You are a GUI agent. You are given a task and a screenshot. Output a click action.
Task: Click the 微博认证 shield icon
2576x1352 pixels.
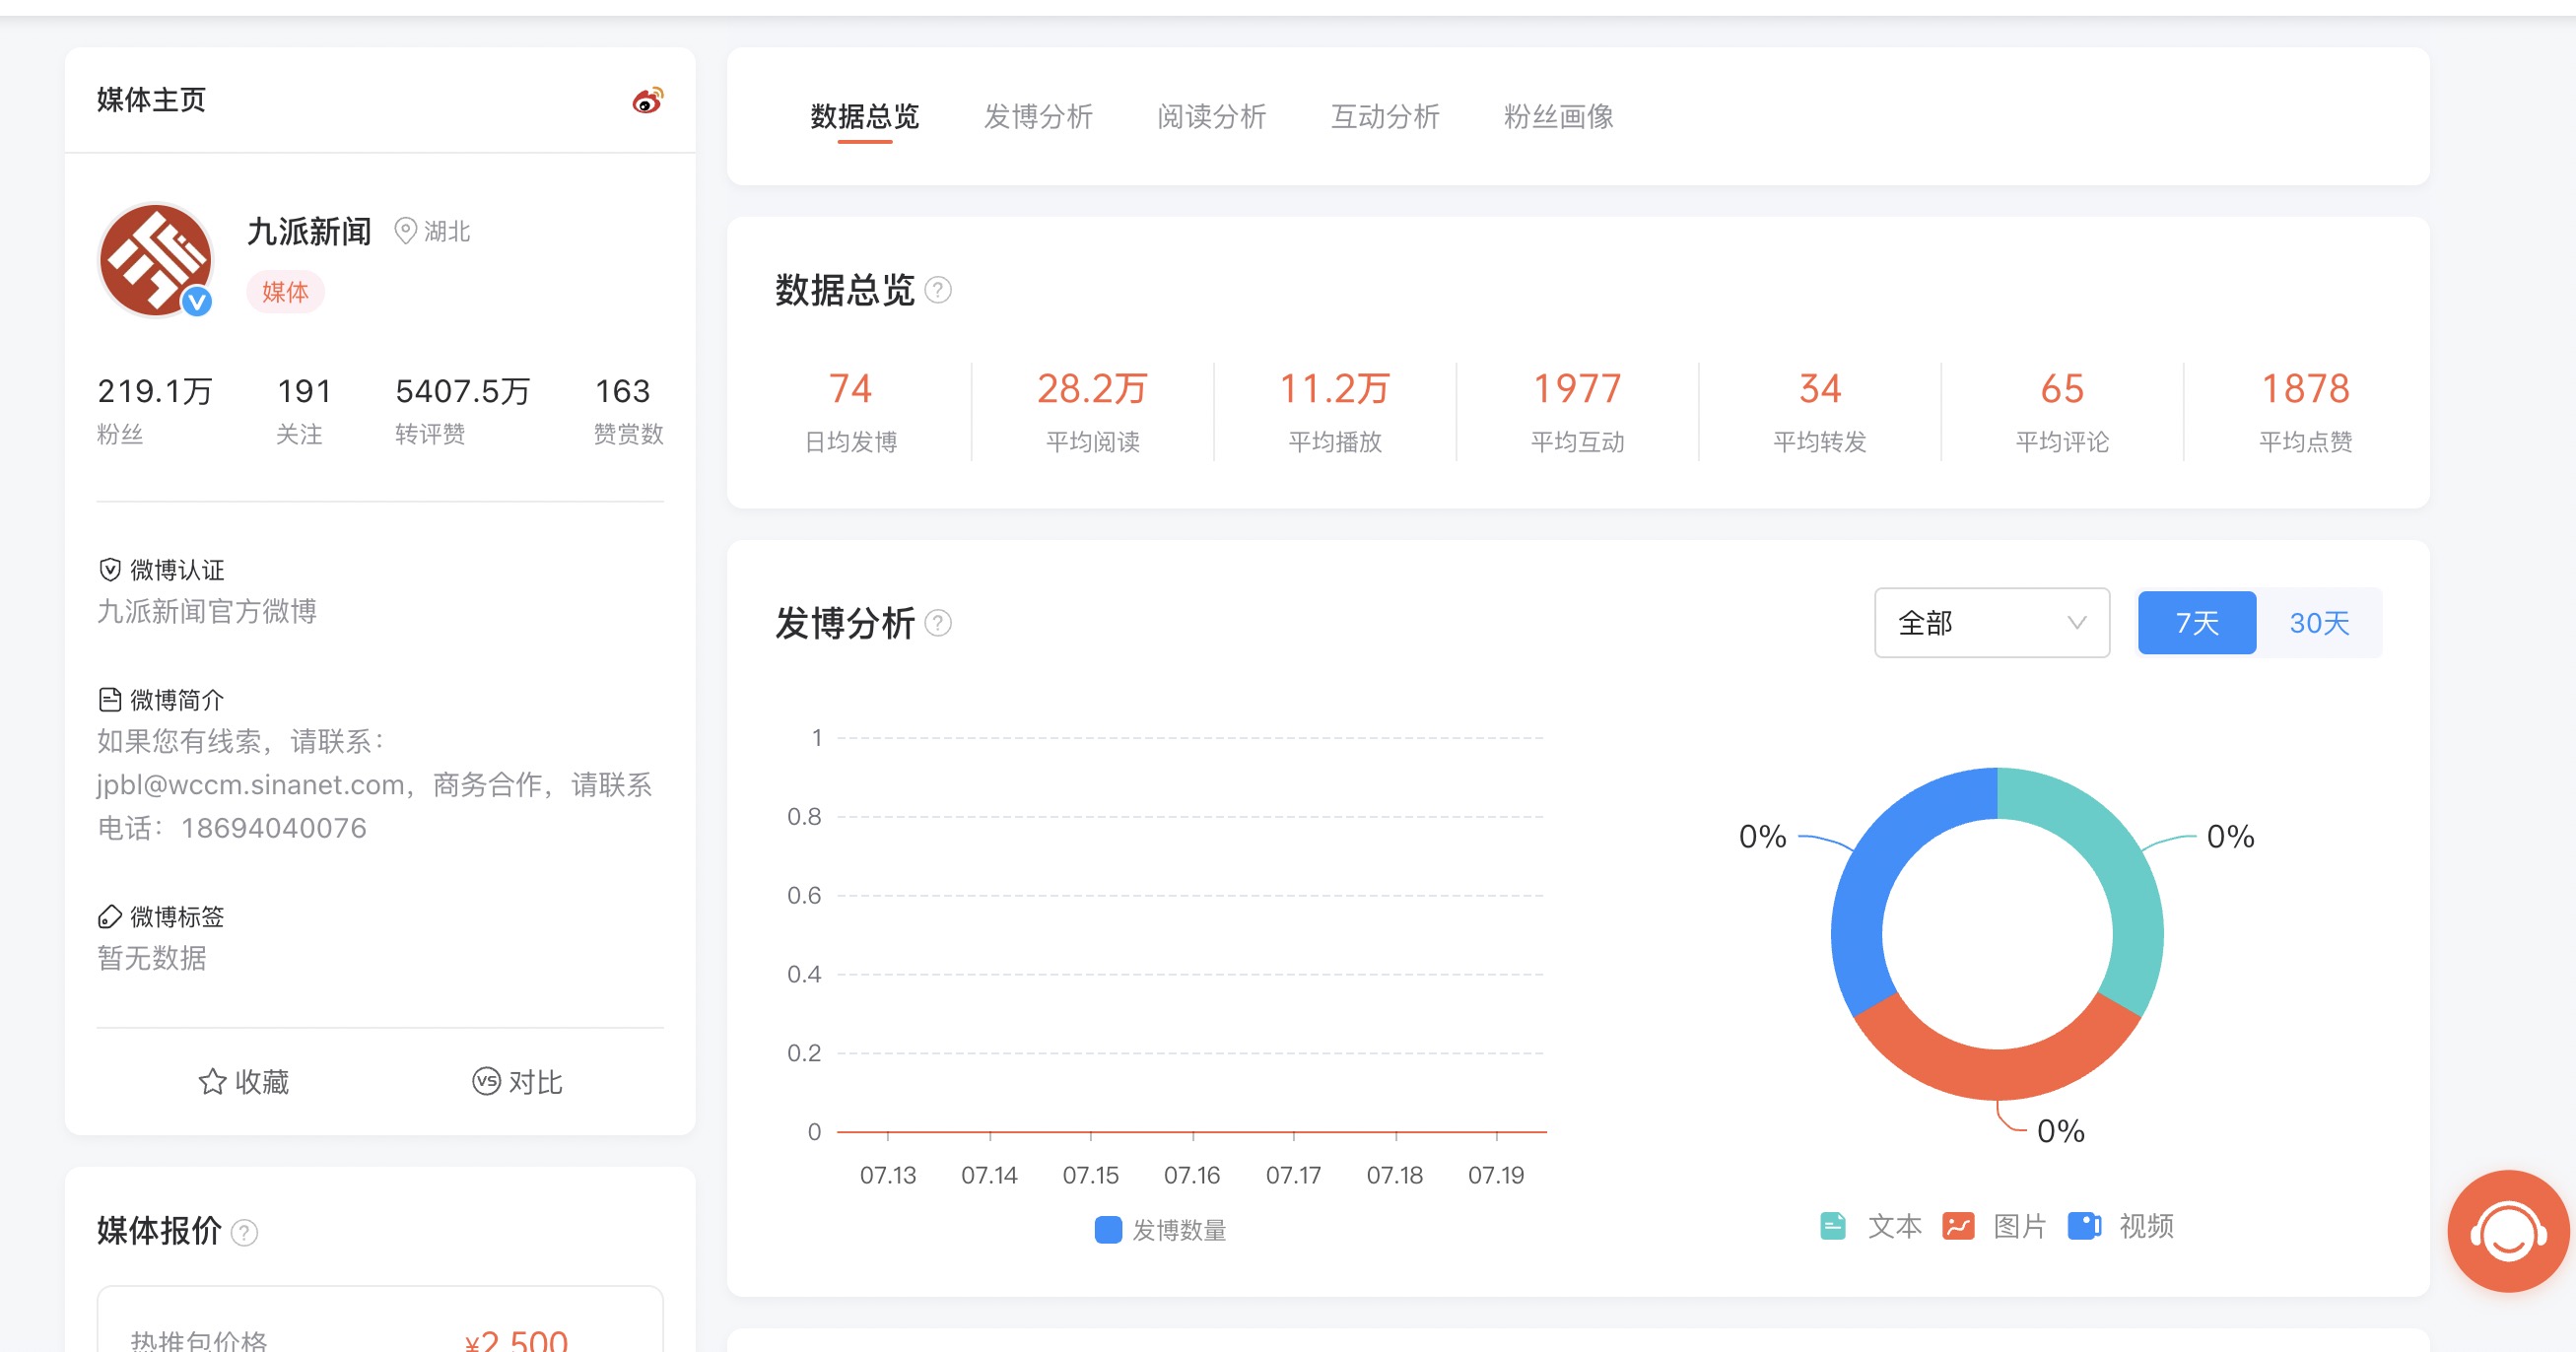(x=110, y=570)
